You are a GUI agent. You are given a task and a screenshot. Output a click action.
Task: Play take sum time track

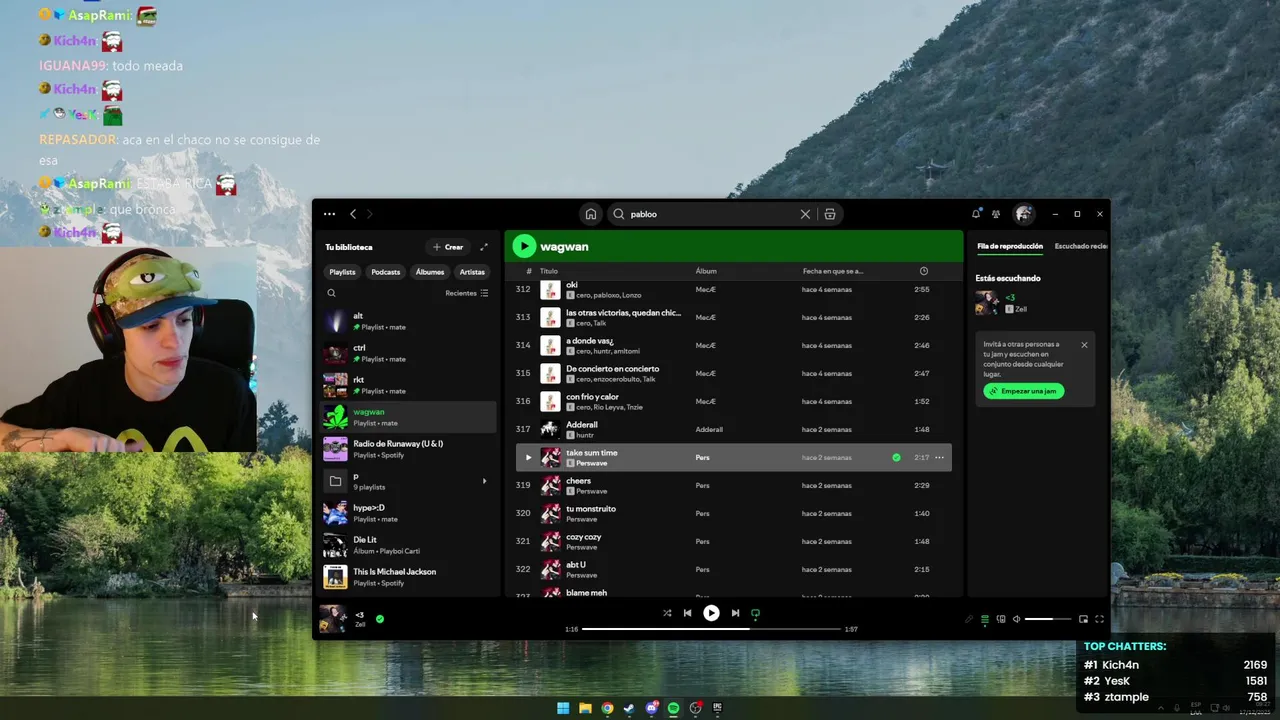point(529,457)
